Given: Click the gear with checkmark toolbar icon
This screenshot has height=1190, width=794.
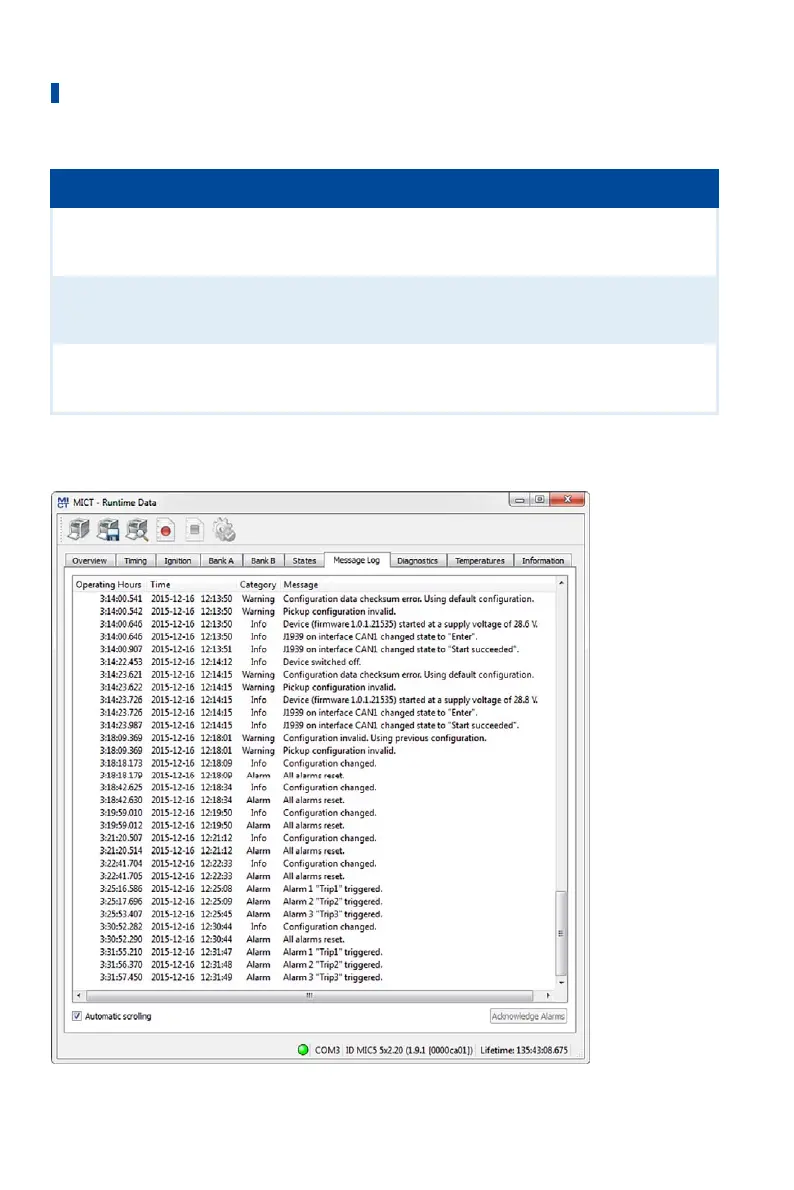Looking at the screenshot, I should coord(224,530).
